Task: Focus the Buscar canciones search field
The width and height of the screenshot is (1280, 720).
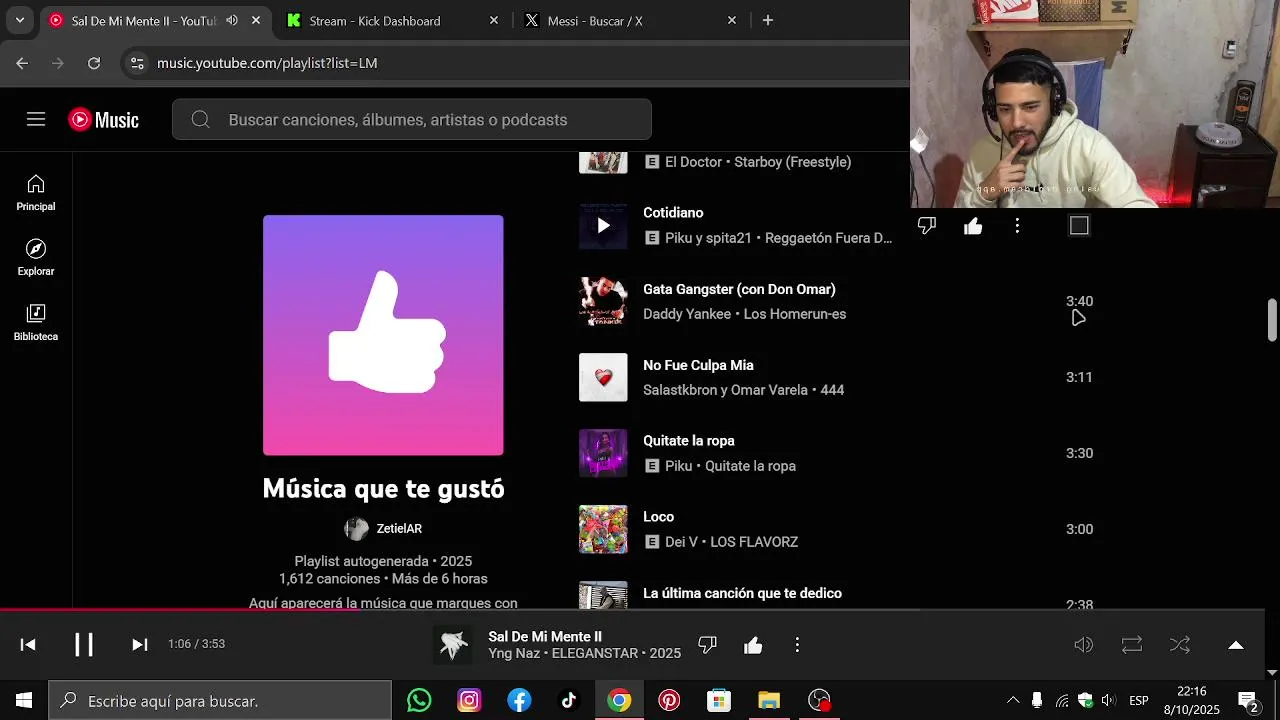Action: coord(412,120)
